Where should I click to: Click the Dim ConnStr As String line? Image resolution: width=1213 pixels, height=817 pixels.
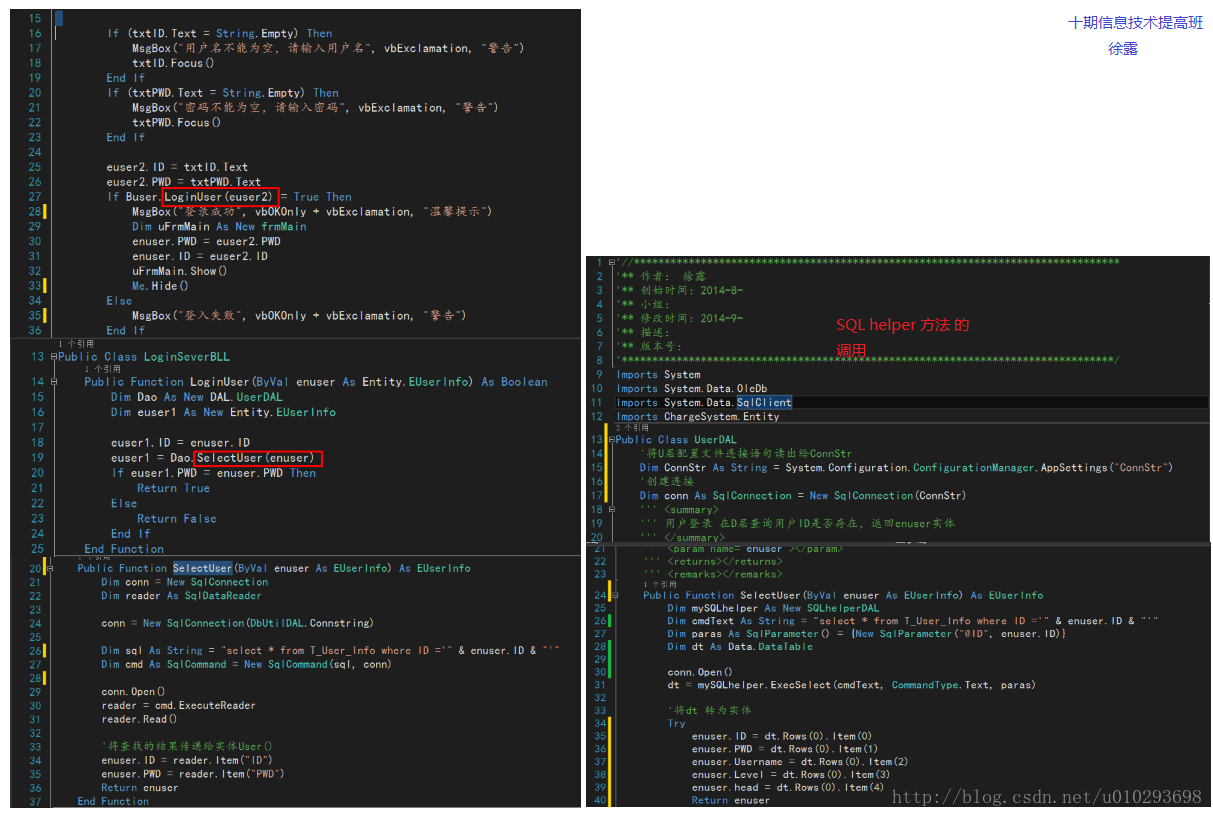tap(906, 467)
